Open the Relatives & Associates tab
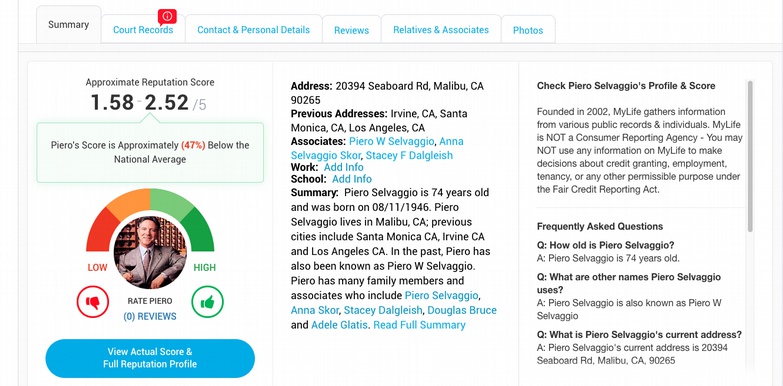Viewport: 783px width, 386px height. tap(441, 30)
